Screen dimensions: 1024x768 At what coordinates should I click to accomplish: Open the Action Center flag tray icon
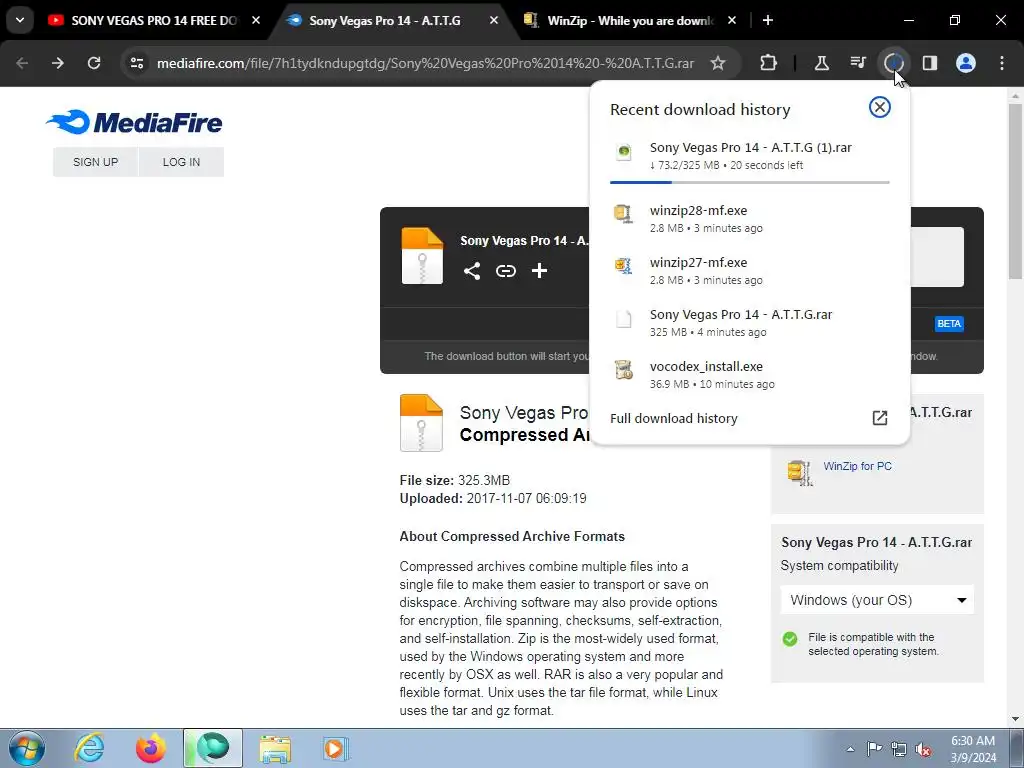(874, 748)
